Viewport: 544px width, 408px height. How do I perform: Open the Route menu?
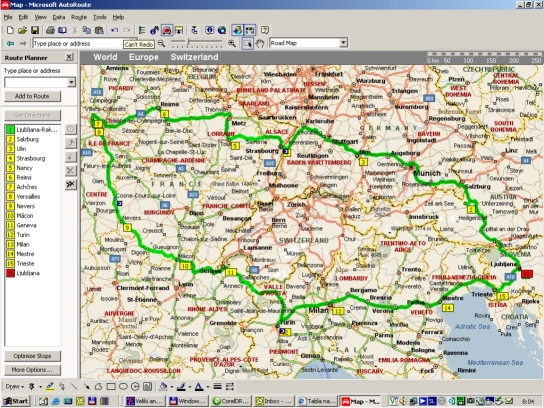click(79, 17)
